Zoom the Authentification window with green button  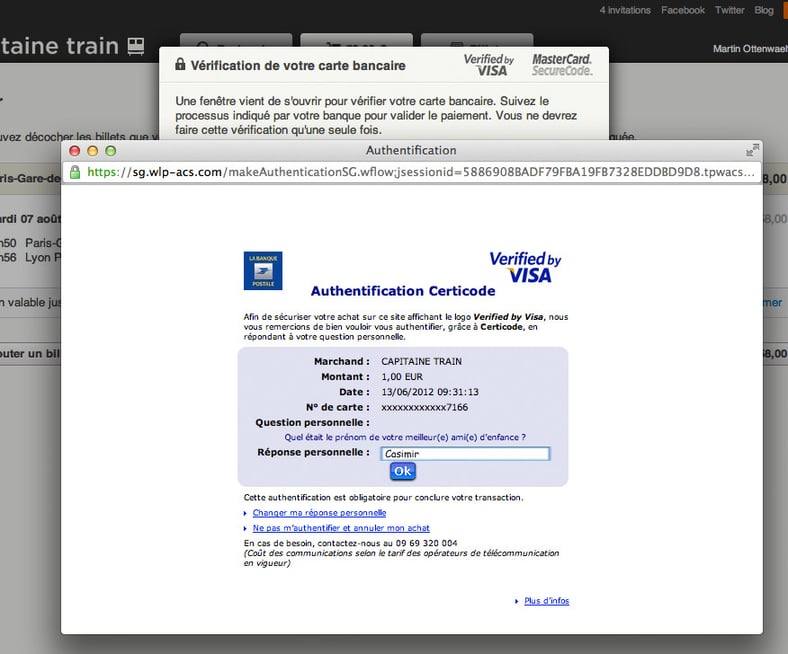pyautogui.click(x=111, y=151)
